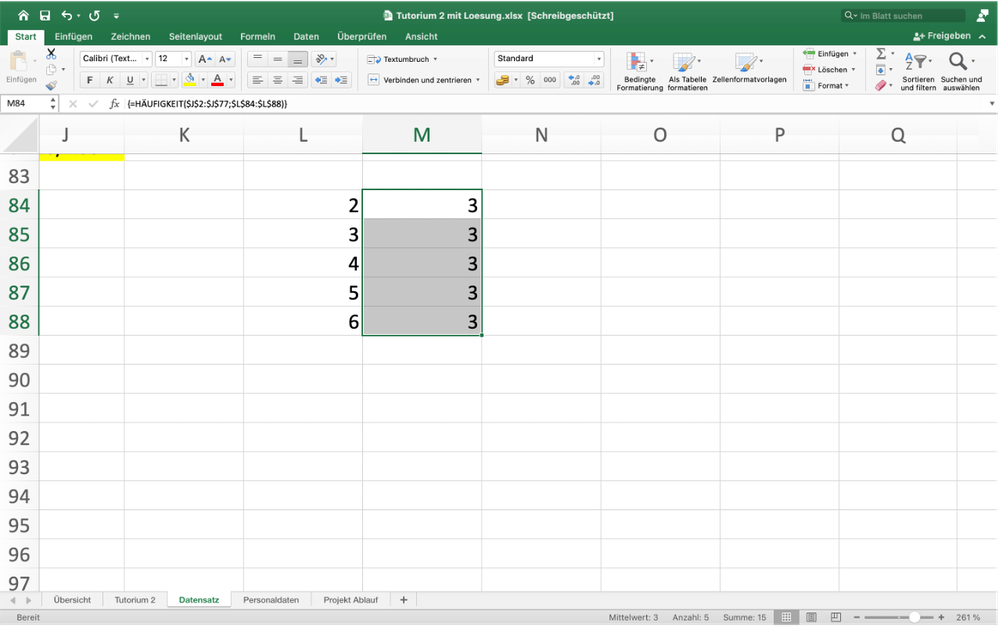The height and width of the screenshot is (626, 999).
Task: Toggle italic formatting (K)
Action: coord(110,80)
